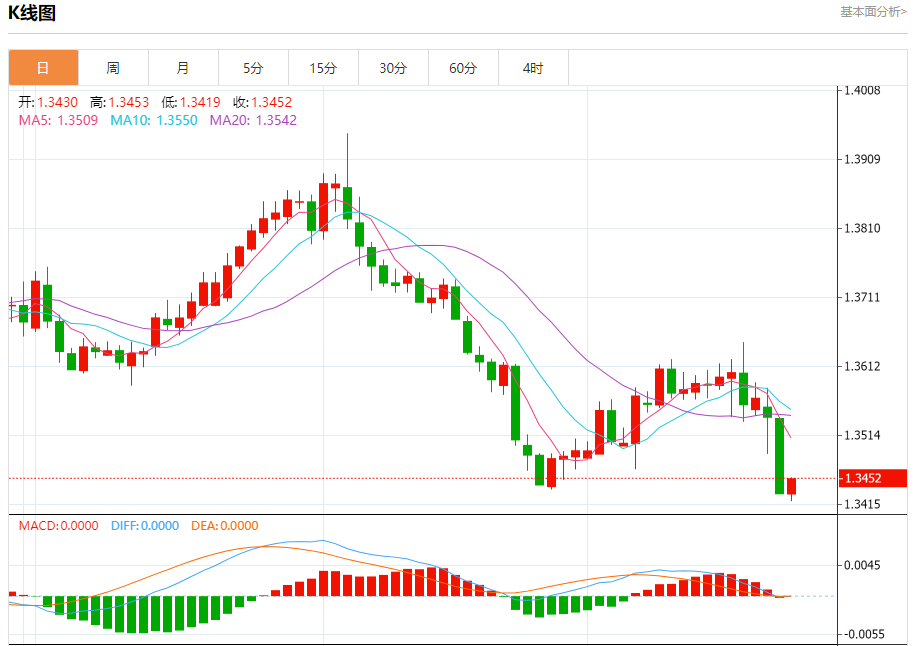
Task: Open the 5分 interval tab
Action: coord(253,68)
